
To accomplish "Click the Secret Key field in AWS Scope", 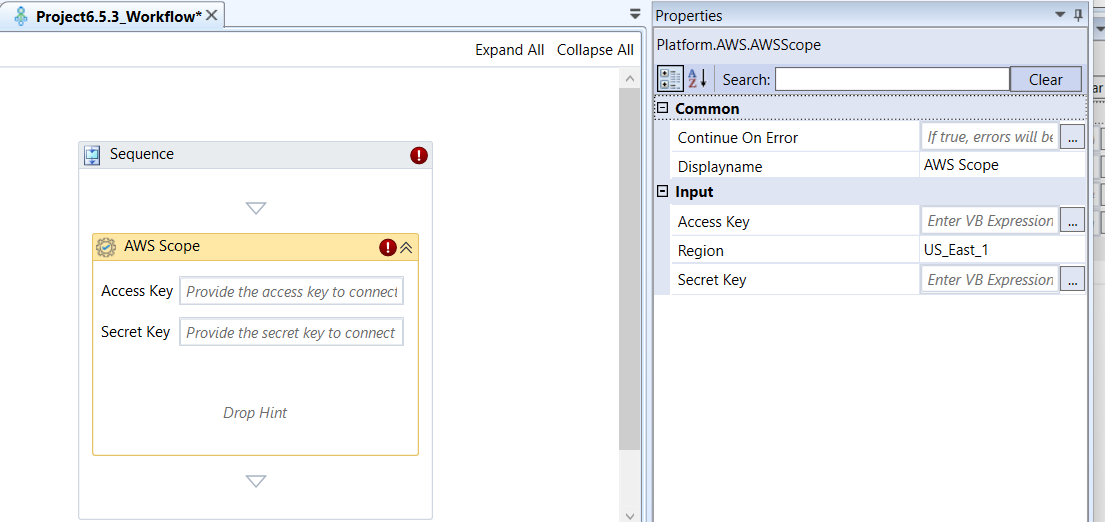I will point(292,332).
